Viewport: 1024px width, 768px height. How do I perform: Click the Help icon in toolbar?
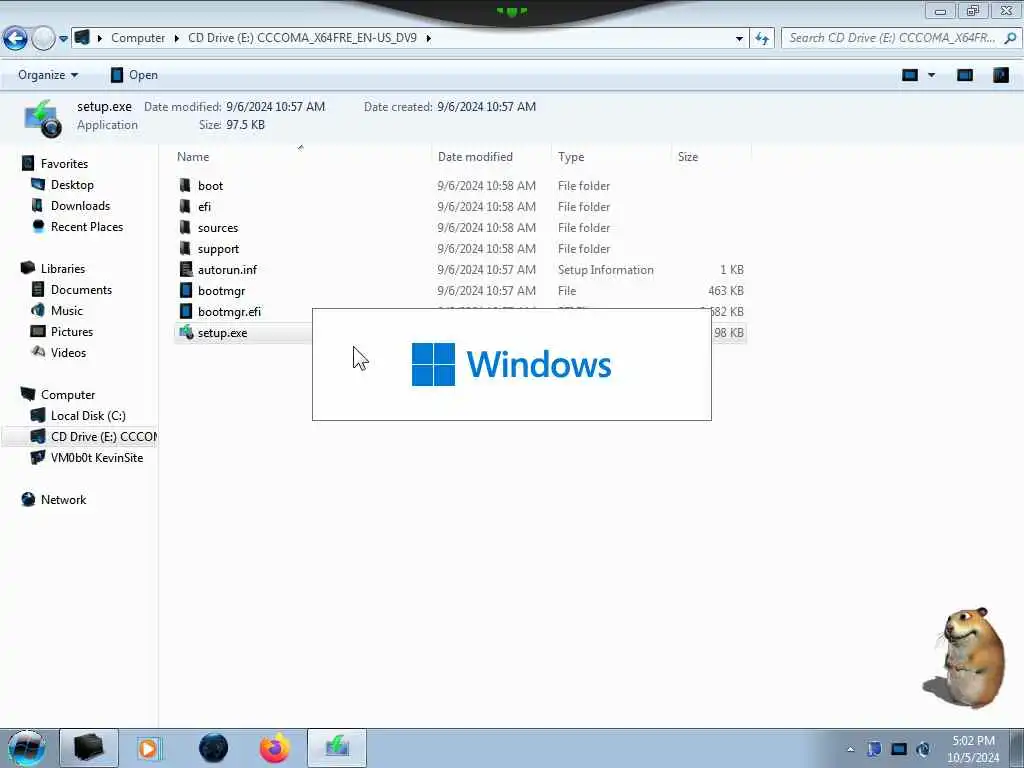point(1000,75)
